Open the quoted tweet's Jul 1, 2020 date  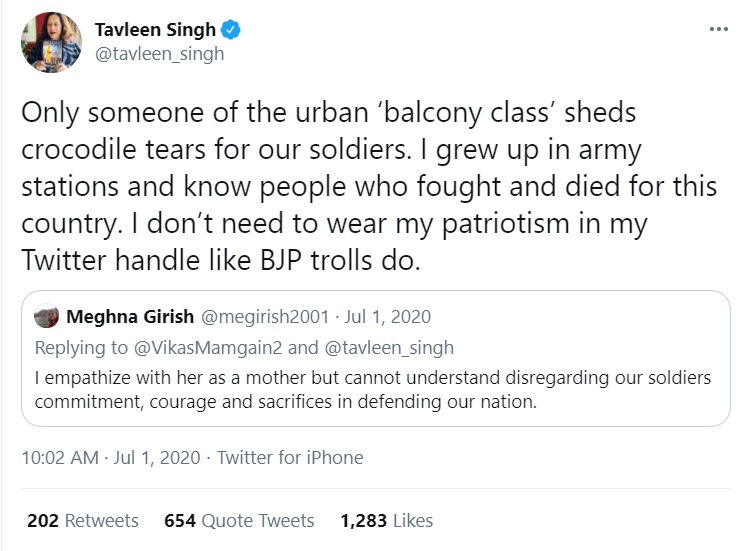tap(386, 317)
